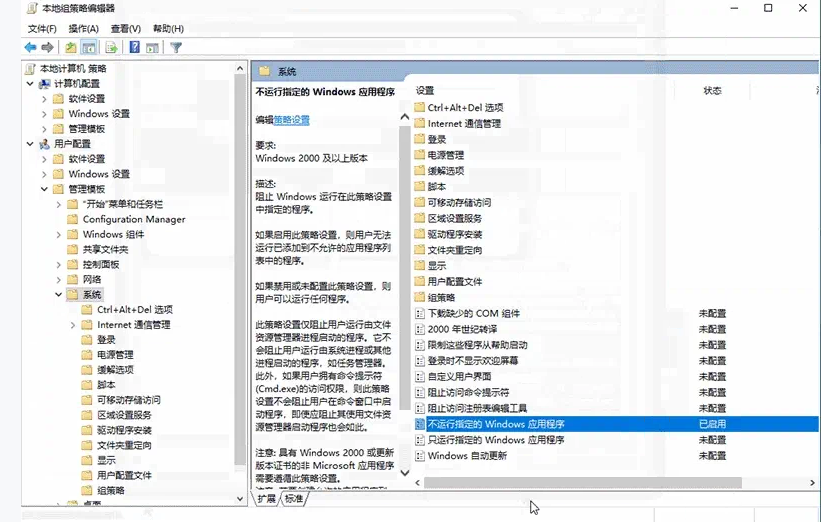Click the Export List toolbar icon

pos(111,47)
